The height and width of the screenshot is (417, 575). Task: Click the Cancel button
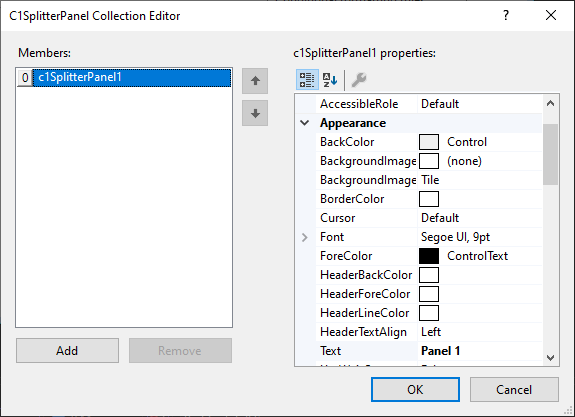point(514,389)
